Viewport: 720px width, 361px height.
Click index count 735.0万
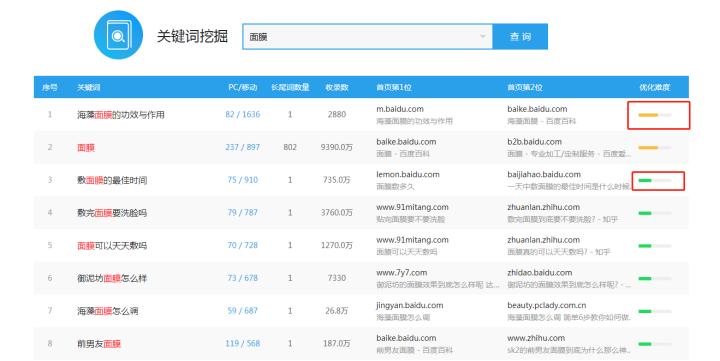pos(337,180)
